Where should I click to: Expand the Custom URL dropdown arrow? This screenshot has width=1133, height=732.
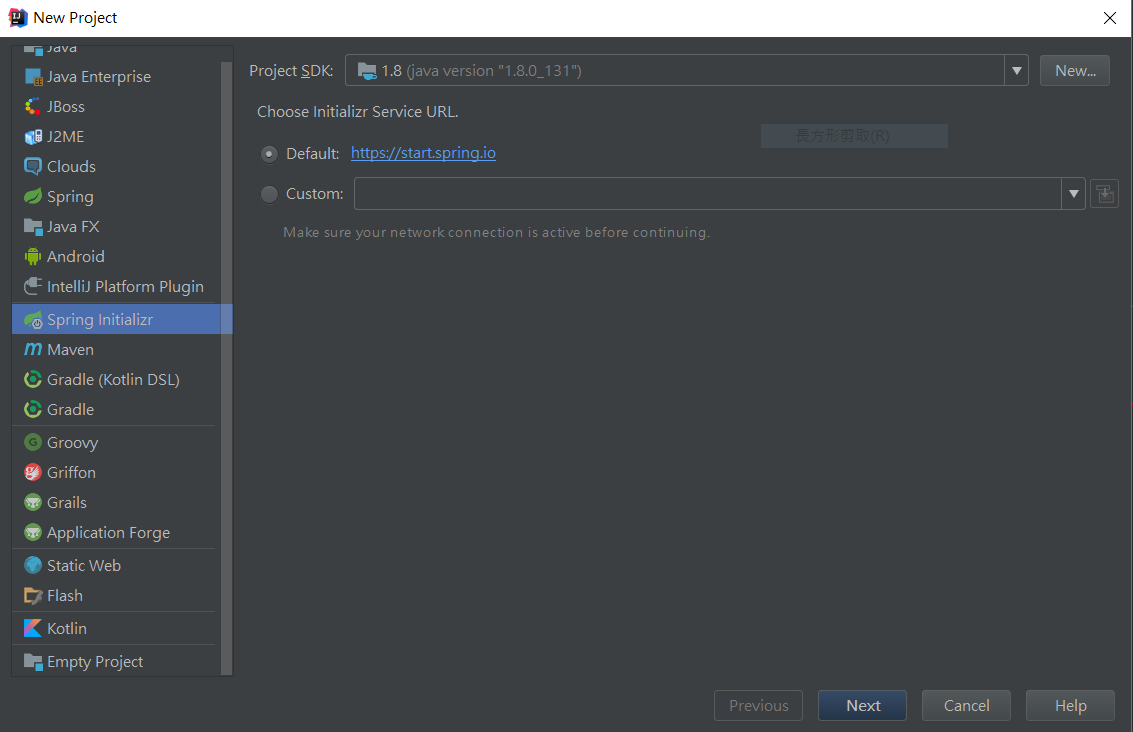1074,194
